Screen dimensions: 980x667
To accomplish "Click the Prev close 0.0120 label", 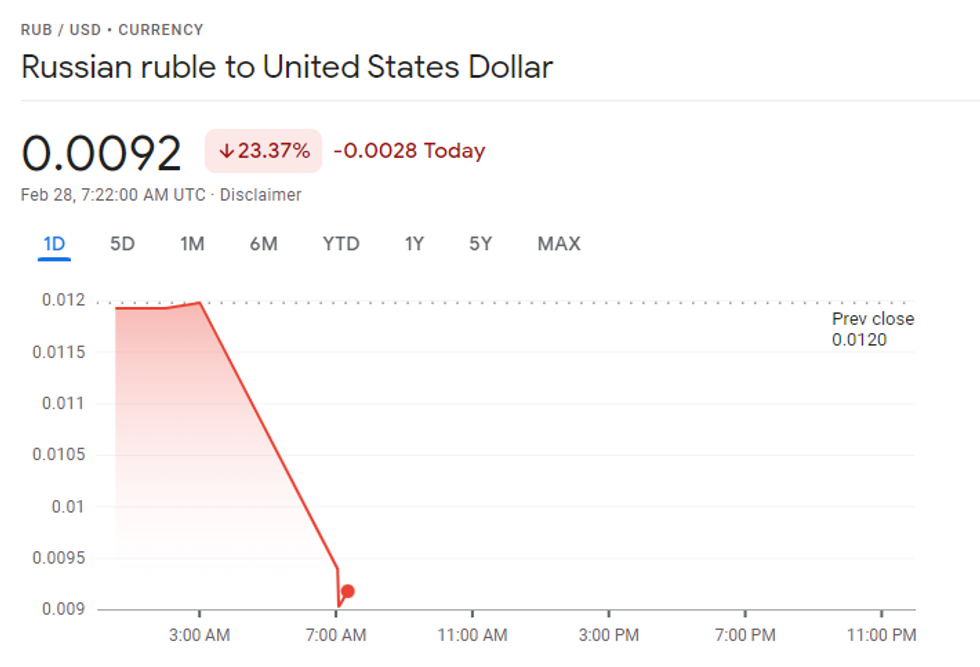I will pyautogui.click(x=872, y=328).
